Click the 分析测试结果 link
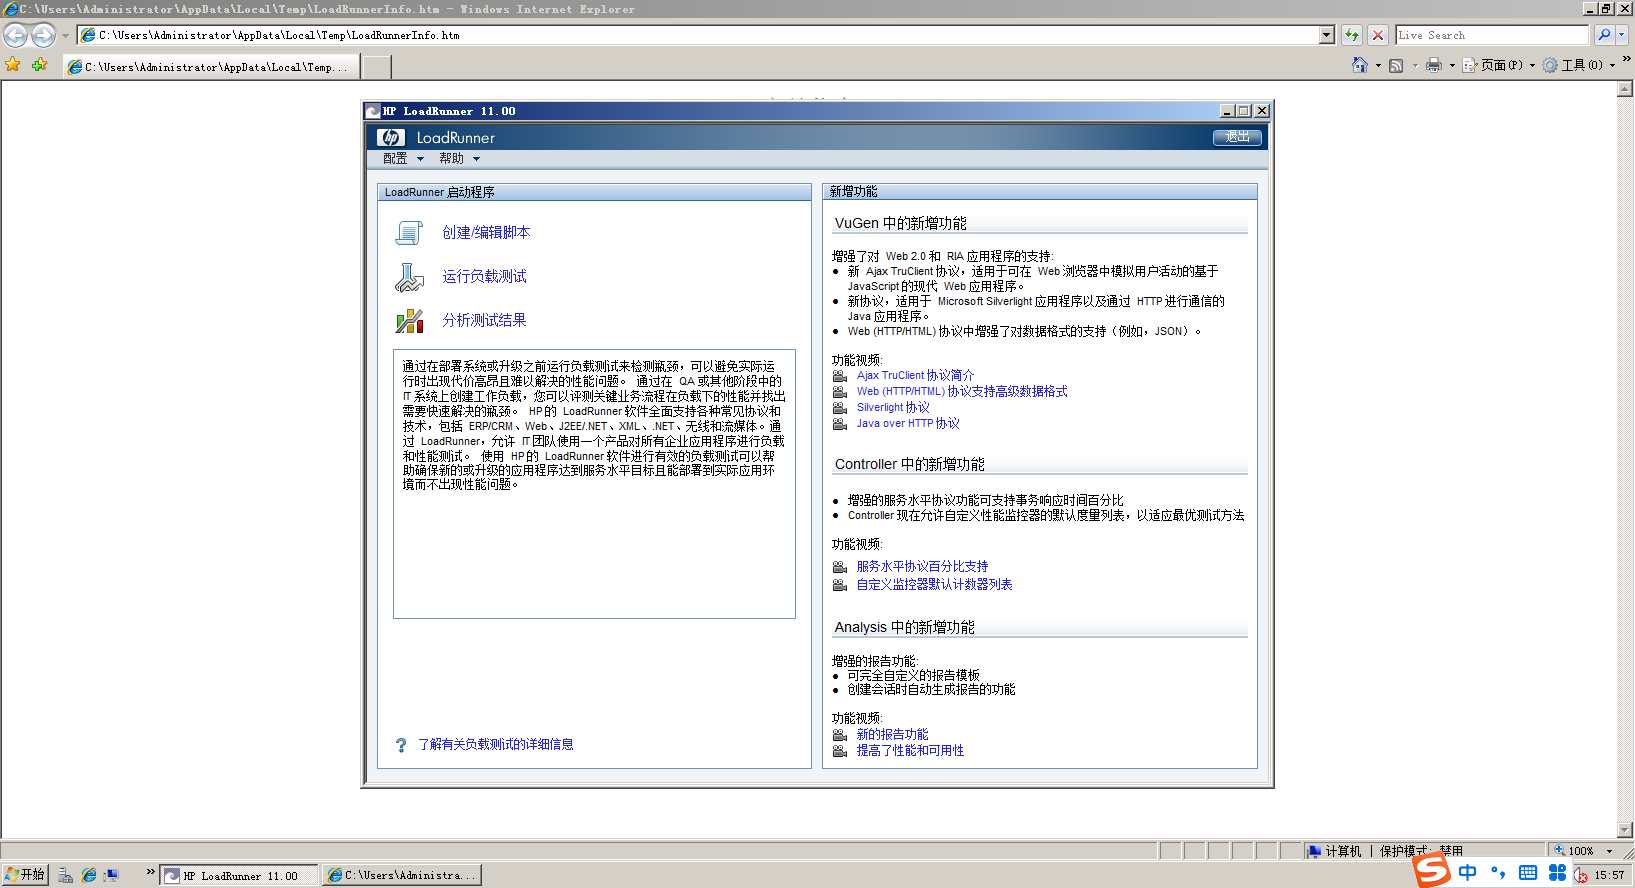The image size is (1635, 888). [485, 321]
